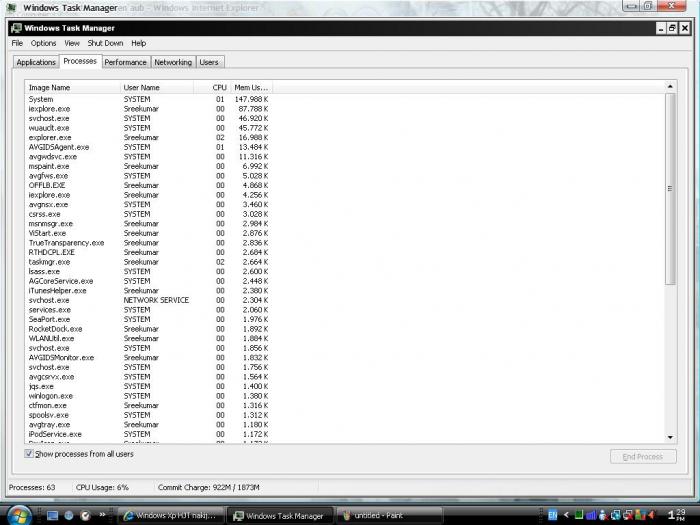Select the AVGIDSMonitor.exe process
The height and width of the screenshot is (525, 700).
coord(149,358)
